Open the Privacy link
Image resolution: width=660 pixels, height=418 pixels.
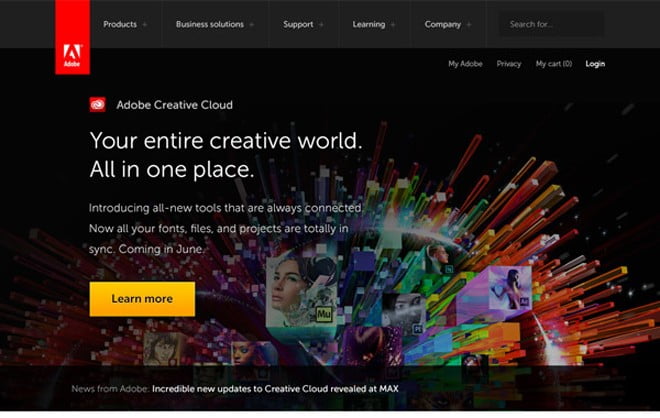[x=509, y=64]
